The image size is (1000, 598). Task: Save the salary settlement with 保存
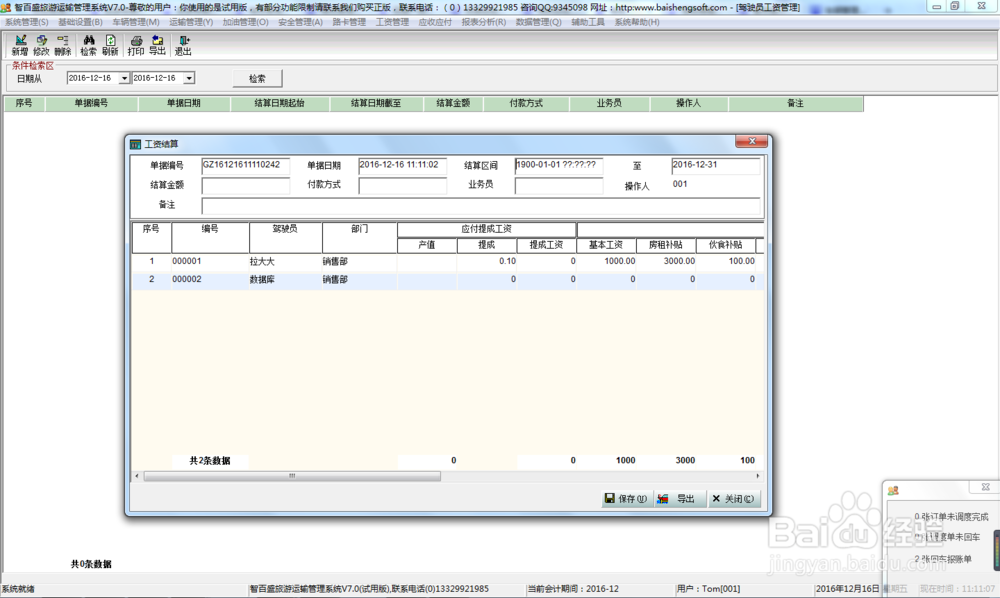tap(626, 499)
